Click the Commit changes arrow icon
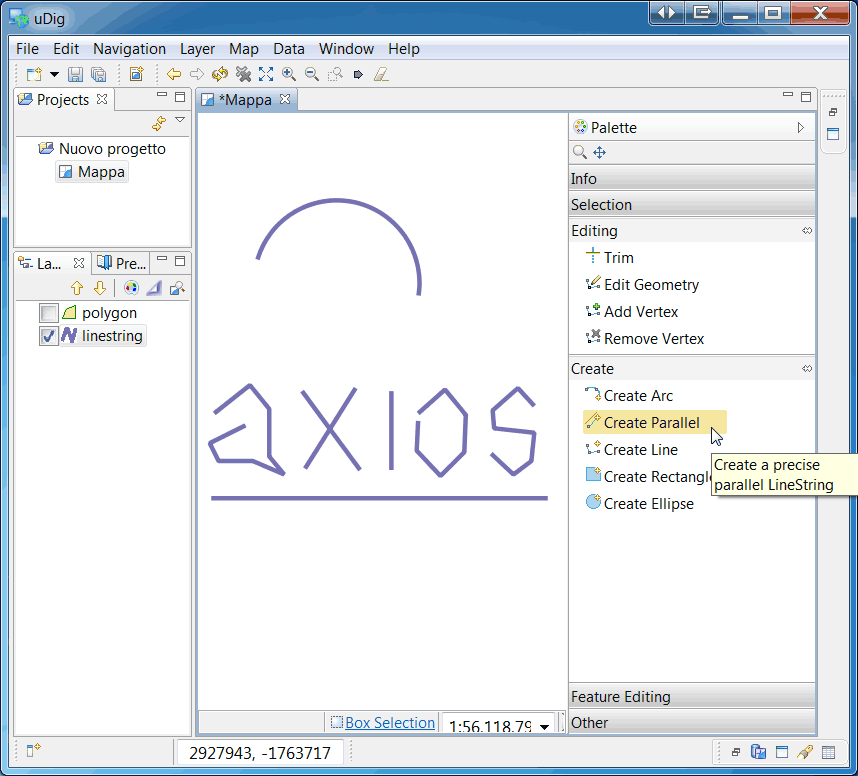858x776 pixels. click(358, 74)
